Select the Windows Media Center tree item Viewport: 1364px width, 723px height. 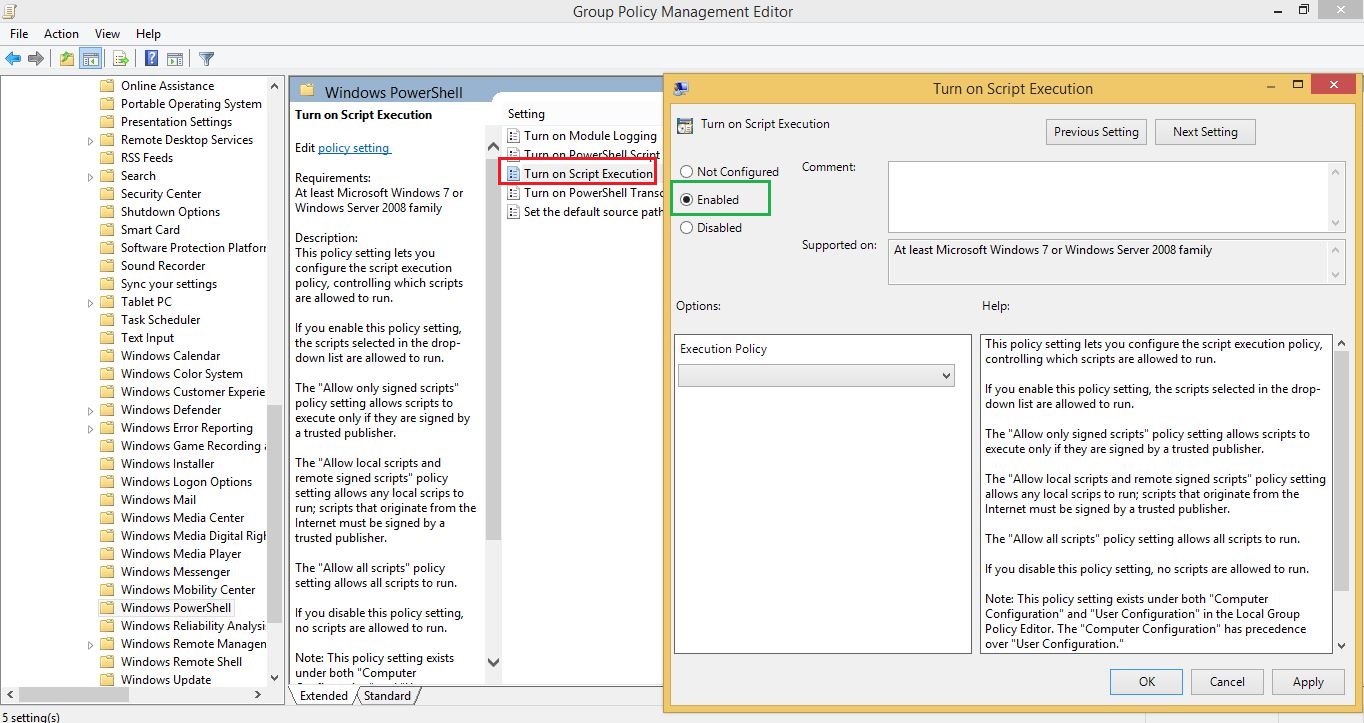pyautogui.click(x=183, y=518)
